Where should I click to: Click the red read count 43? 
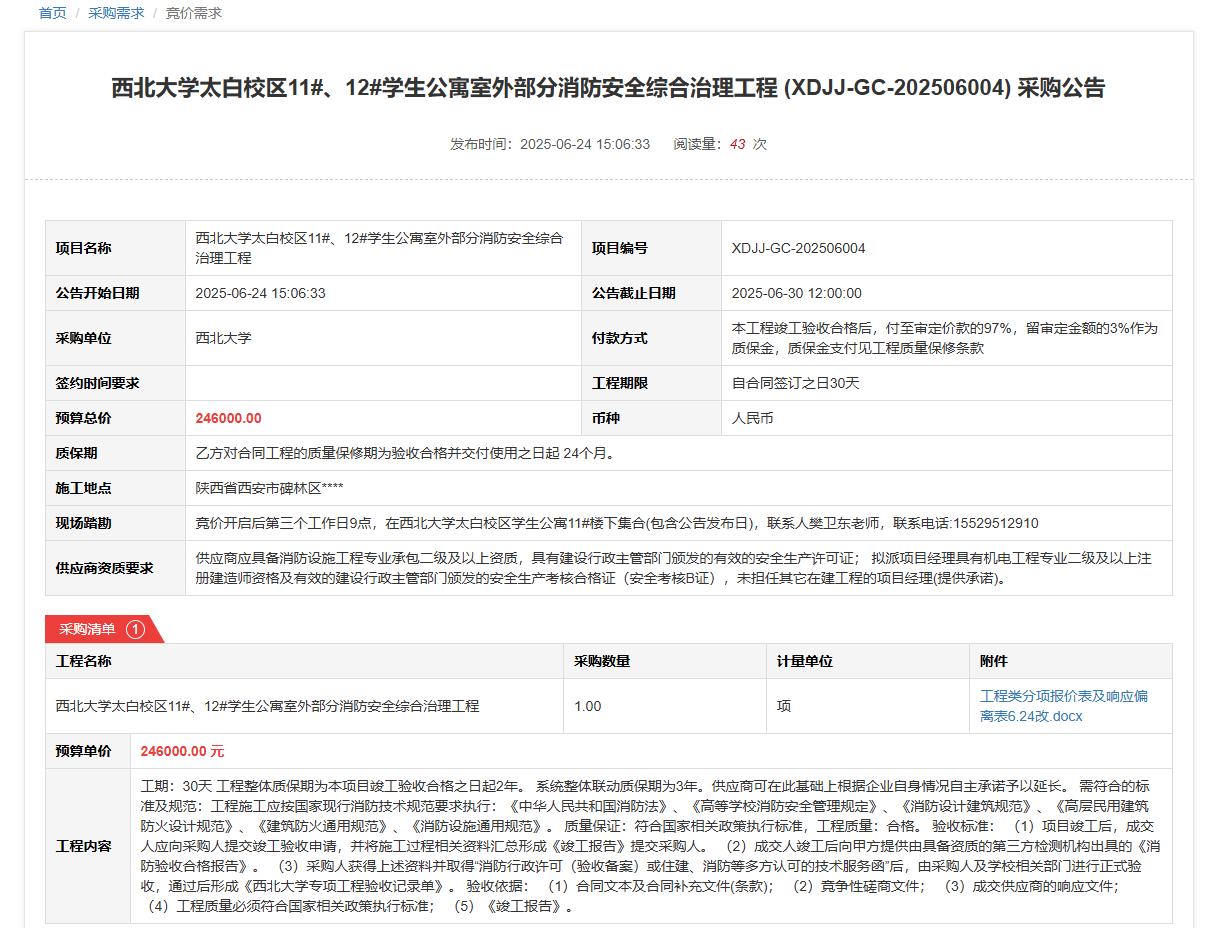click(737, 144)
